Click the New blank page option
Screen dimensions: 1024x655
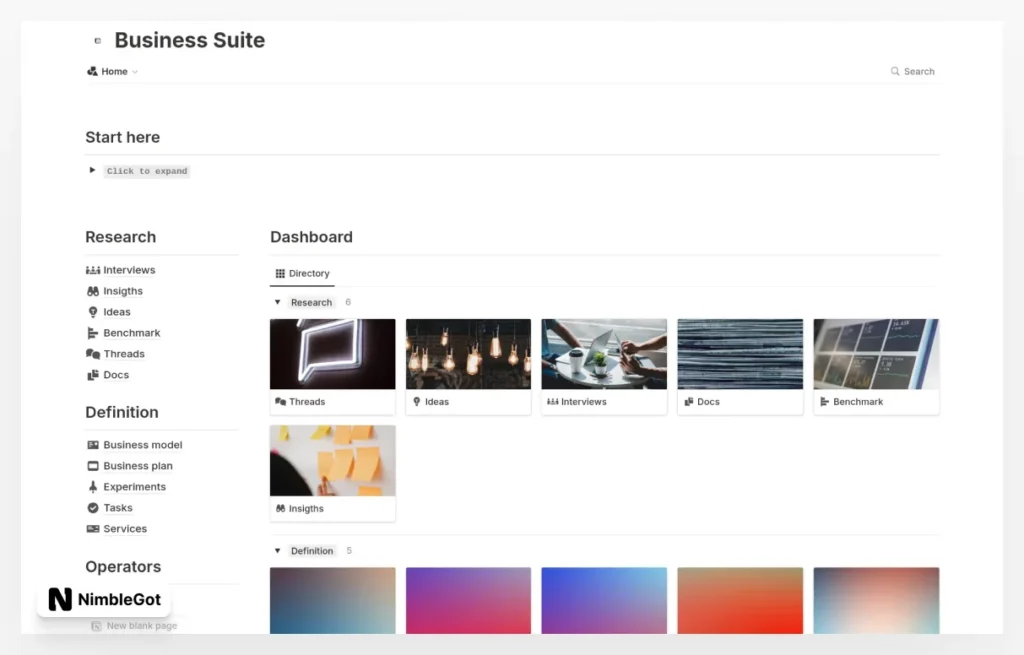tap(134, 624)
